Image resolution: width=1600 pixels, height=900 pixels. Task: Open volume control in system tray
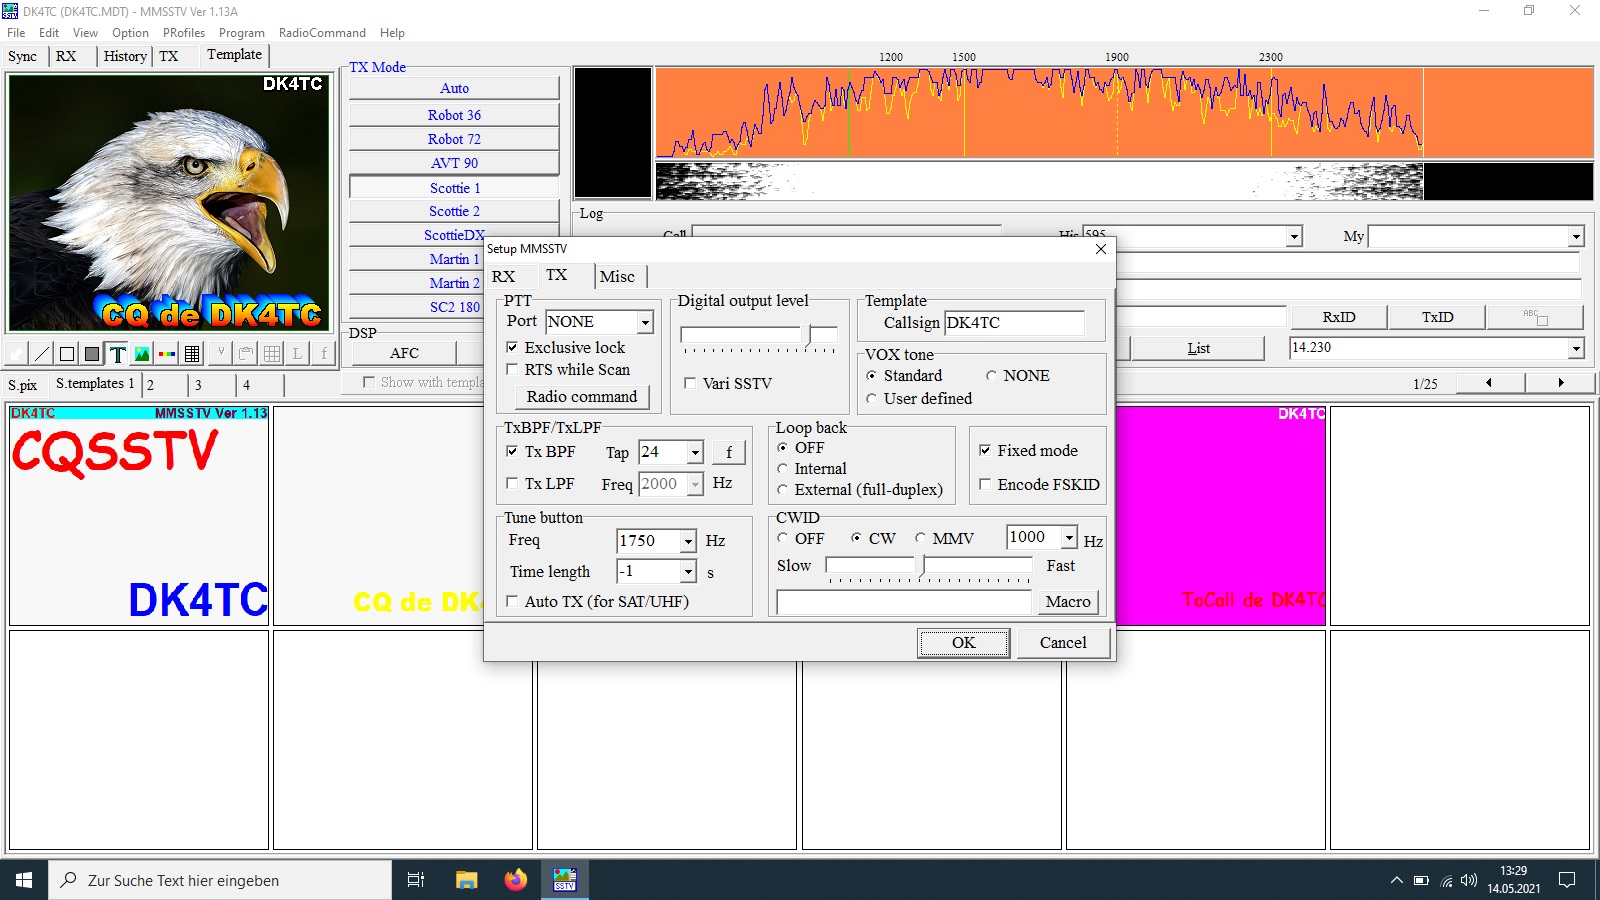(x=1469, y=880)
